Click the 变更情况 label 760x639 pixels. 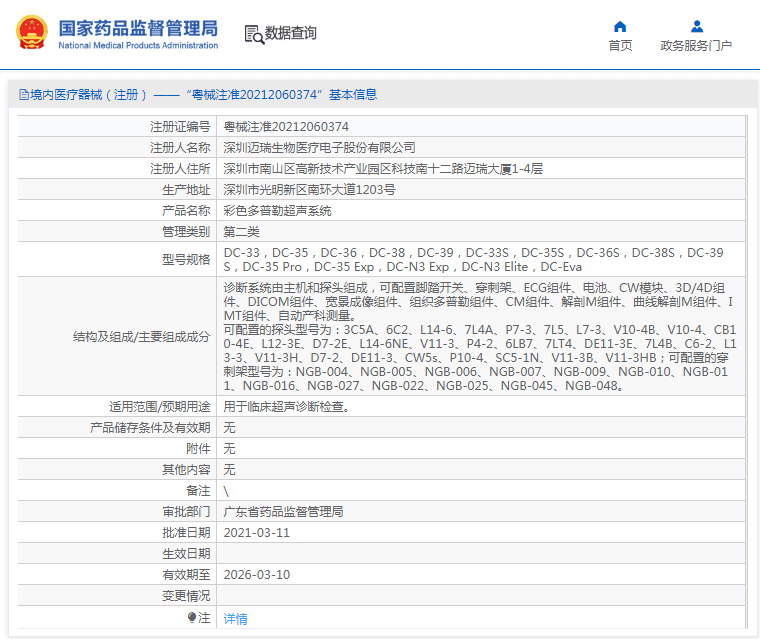(186, 595)
